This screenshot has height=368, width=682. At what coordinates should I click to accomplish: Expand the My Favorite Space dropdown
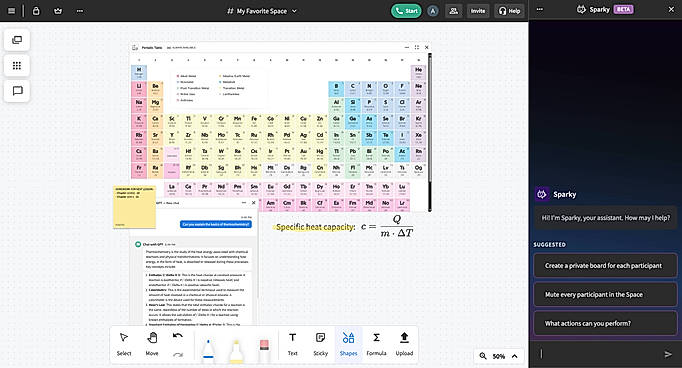pos(262,11)
